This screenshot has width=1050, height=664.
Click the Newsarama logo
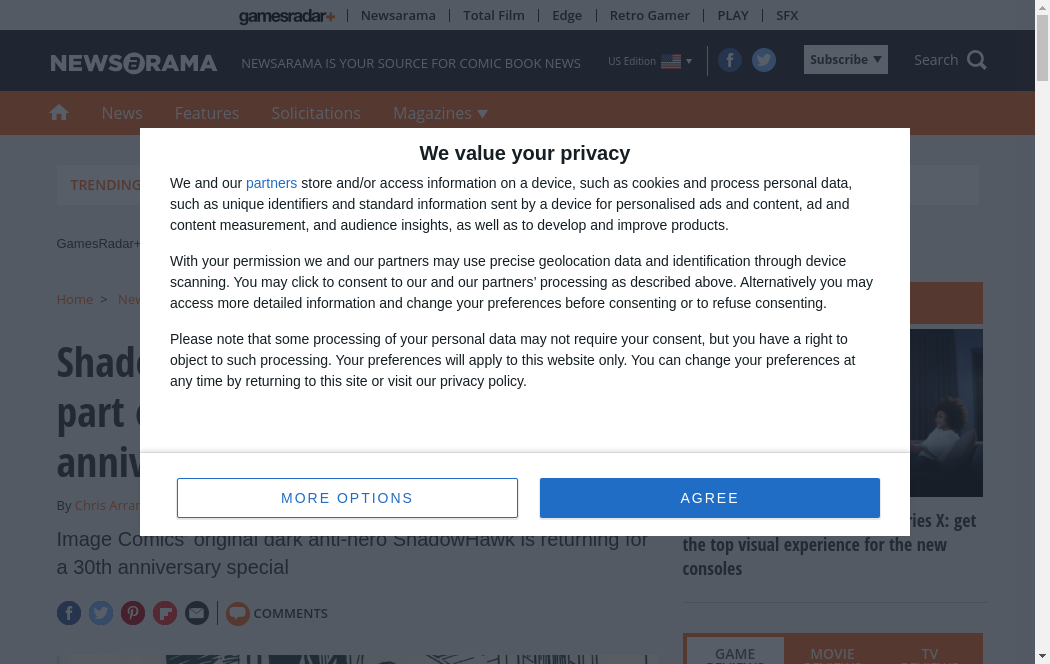coord(134,63)
